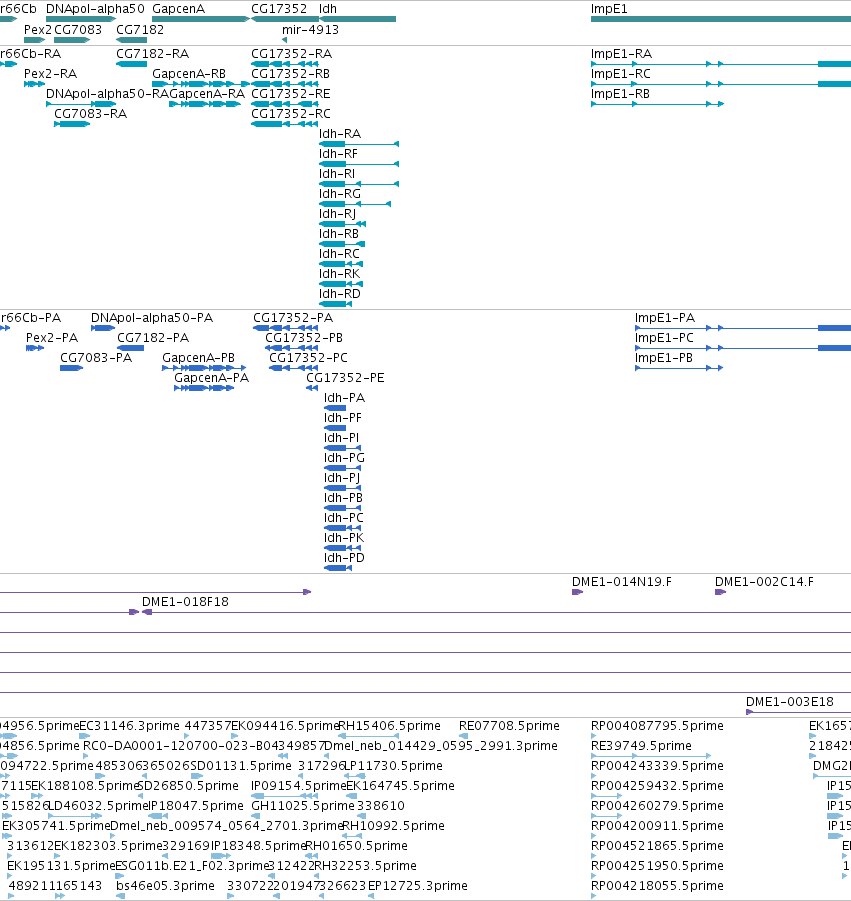The height and width of the screenshot is (901, 851).
Task: Click the DME1-018F18 BAC label
Action: [185, 602]
